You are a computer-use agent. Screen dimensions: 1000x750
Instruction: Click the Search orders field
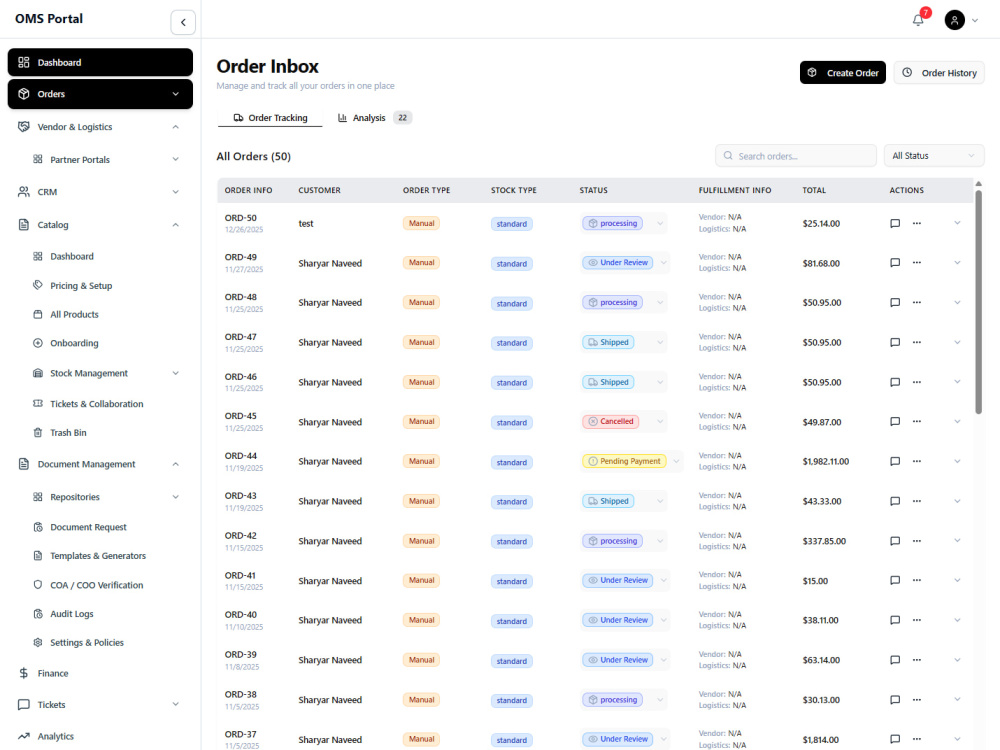coord(795,156)
